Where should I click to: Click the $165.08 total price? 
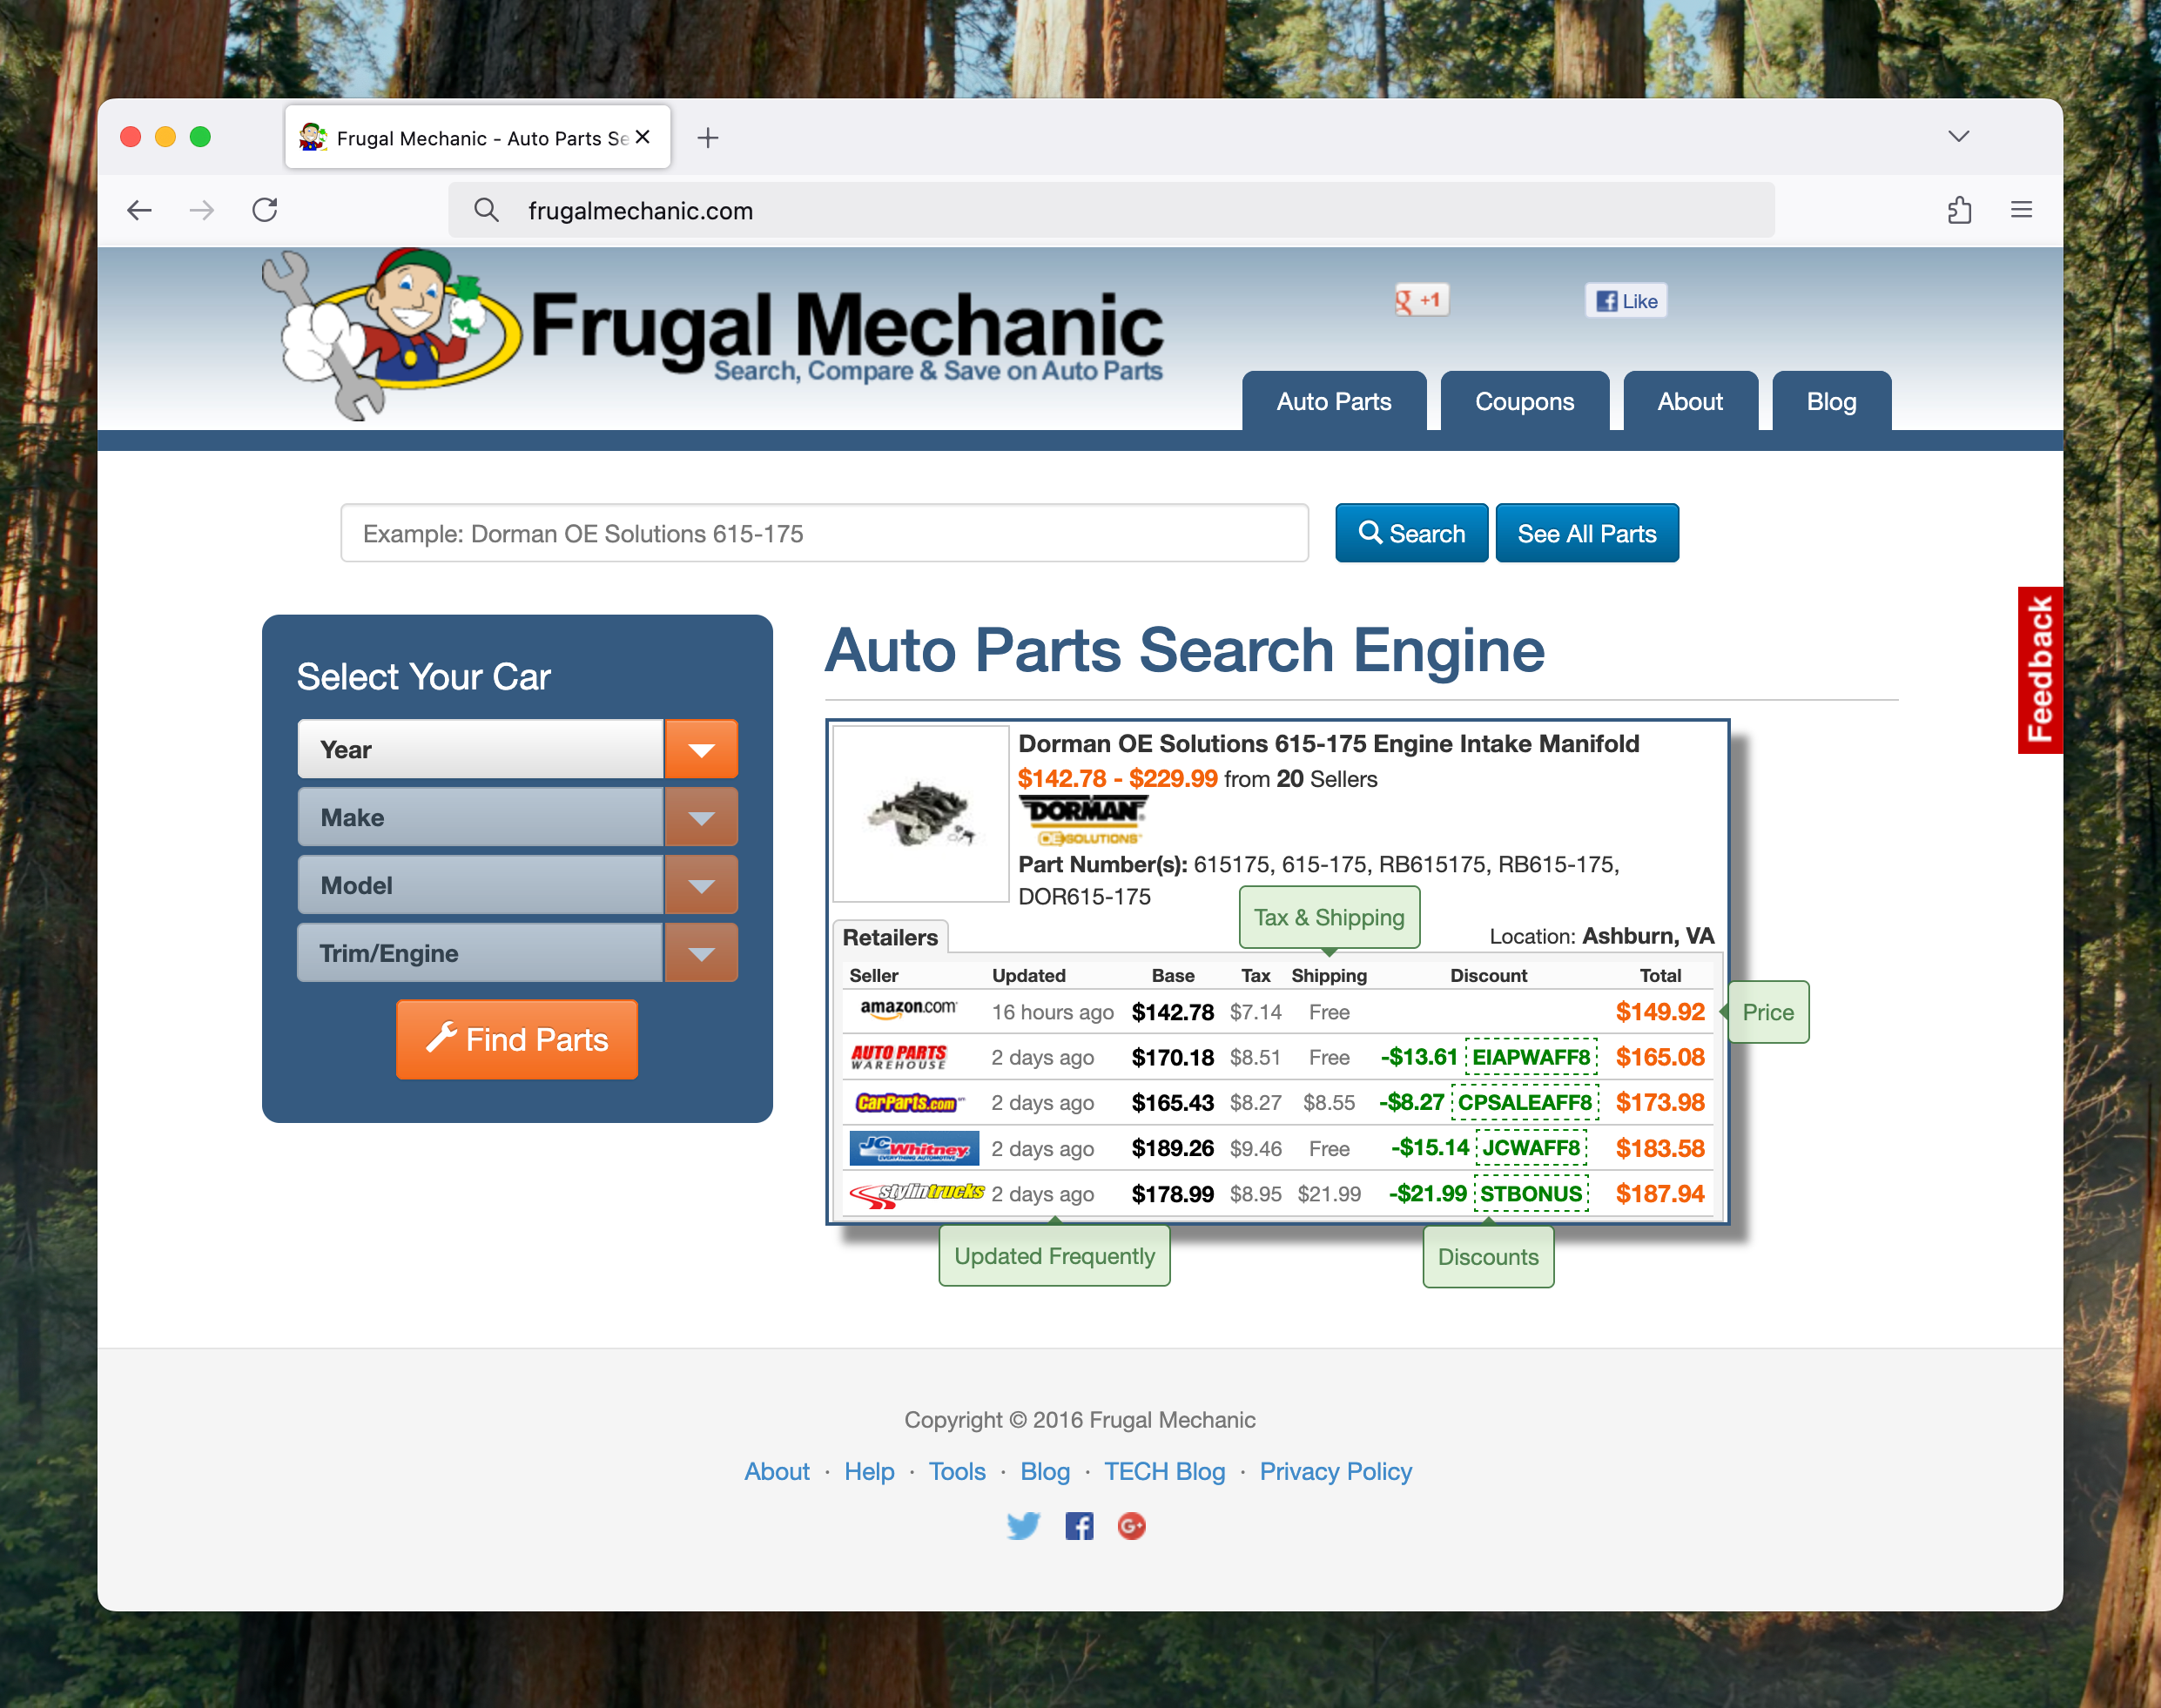1660,1057
